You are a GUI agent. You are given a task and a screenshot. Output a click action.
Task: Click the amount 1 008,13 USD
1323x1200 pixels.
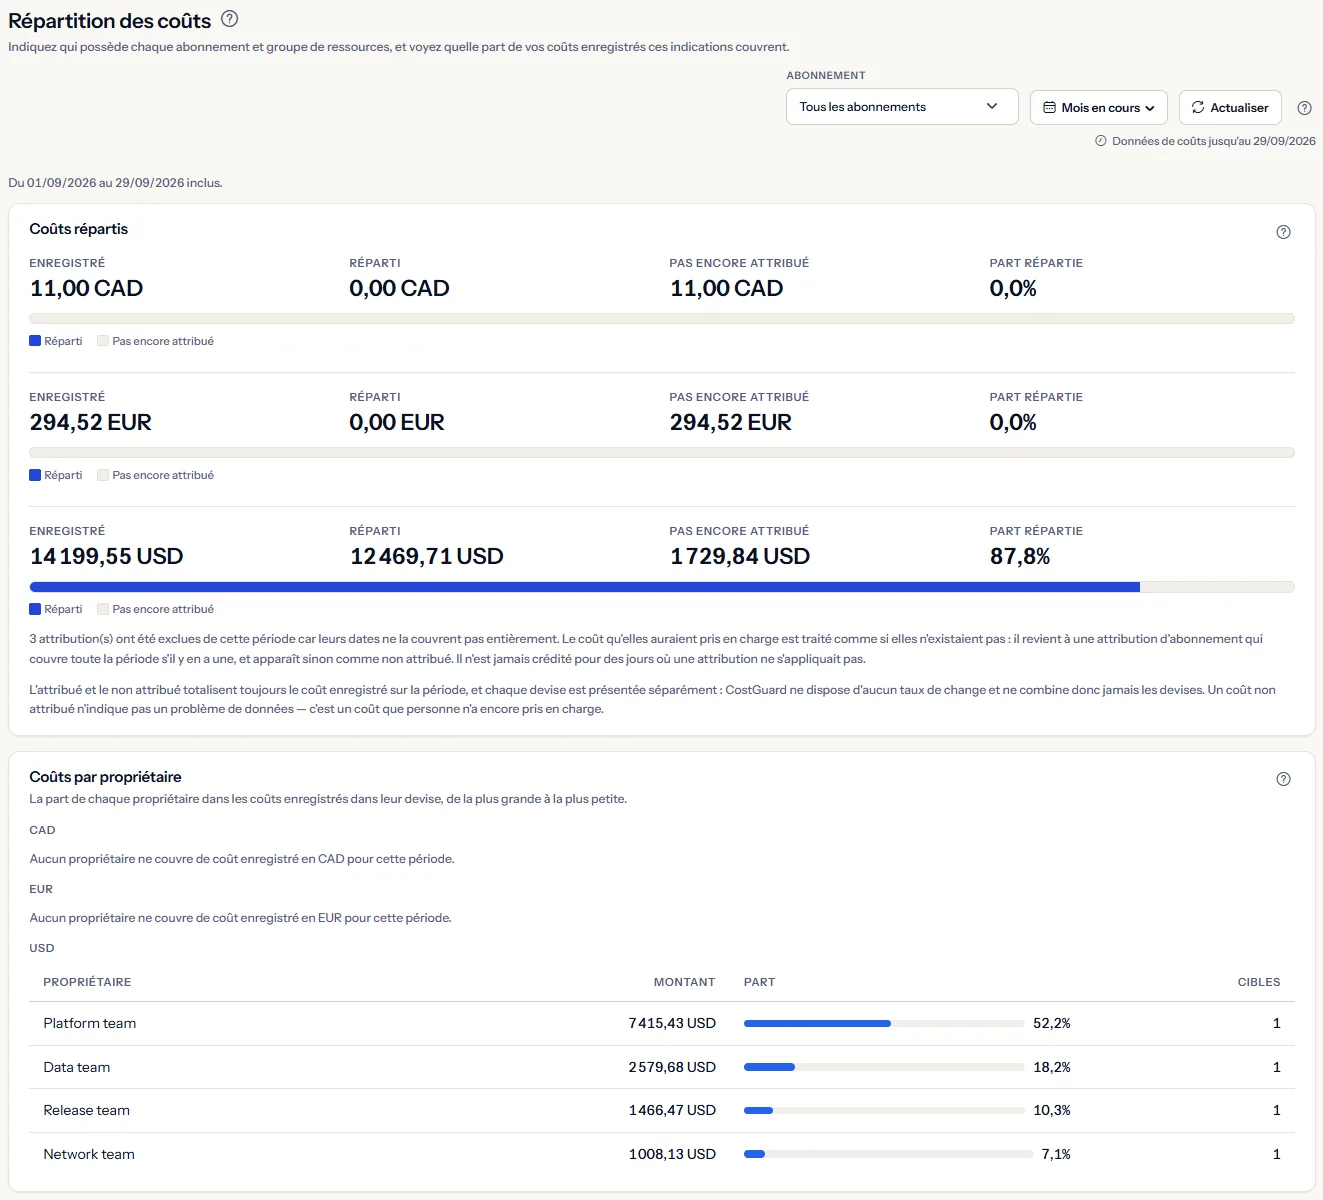(x=672, y=1154)
